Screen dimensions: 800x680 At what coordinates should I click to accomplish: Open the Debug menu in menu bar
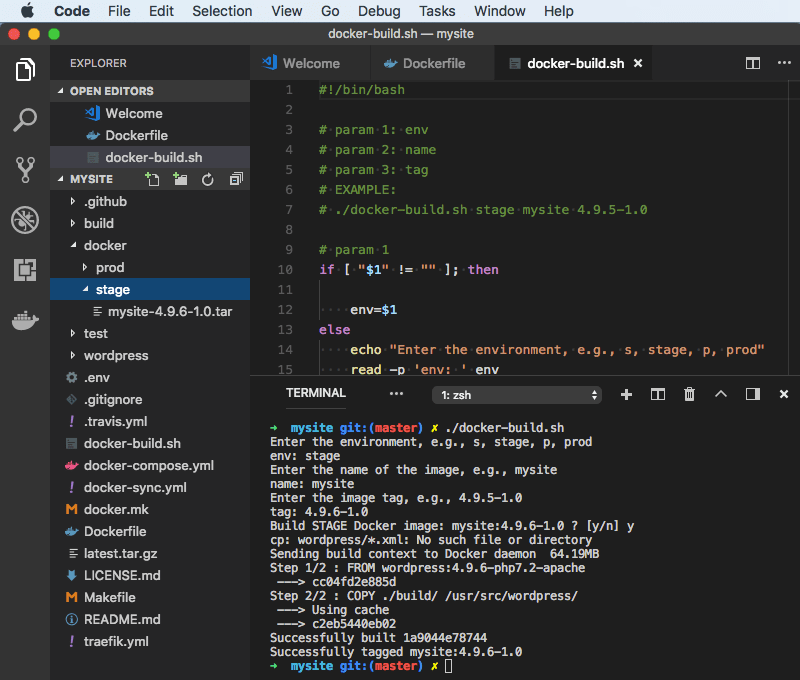pos(379,11)
